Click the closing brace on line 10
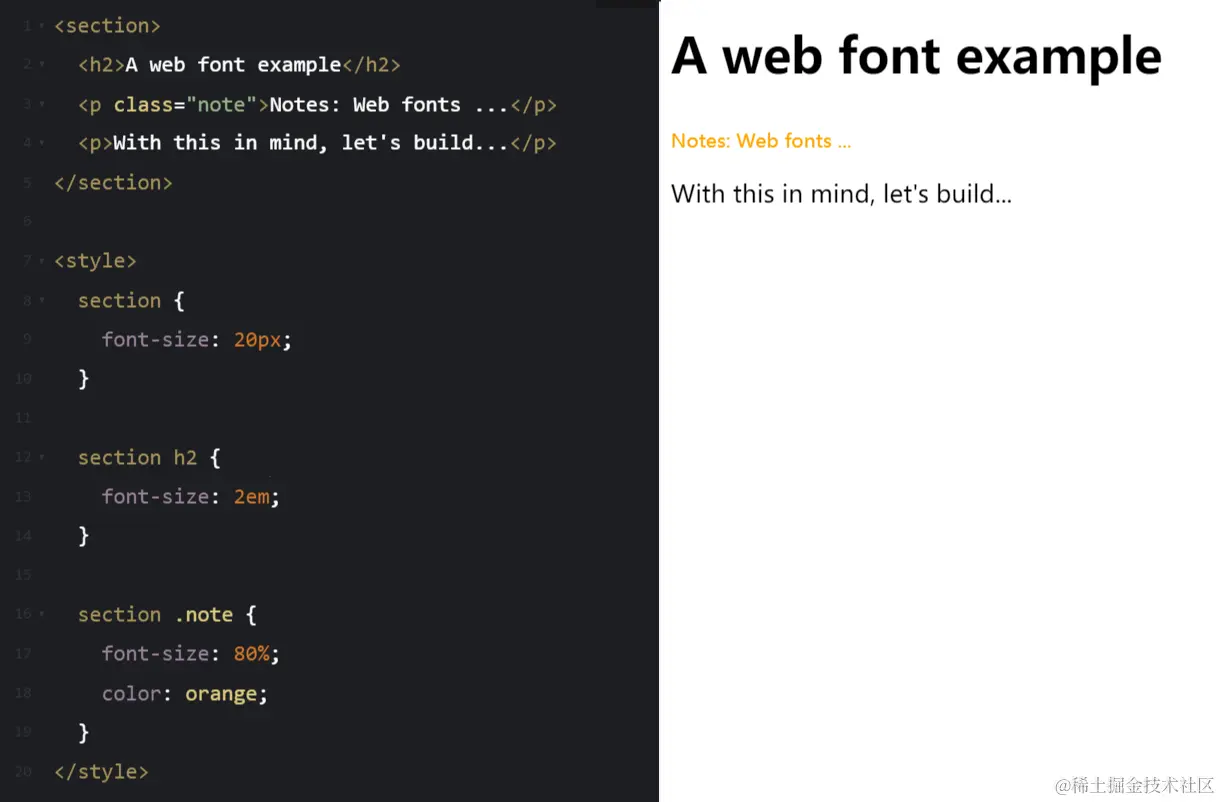This screenshot has width=1221, height=802. [84, 379]
